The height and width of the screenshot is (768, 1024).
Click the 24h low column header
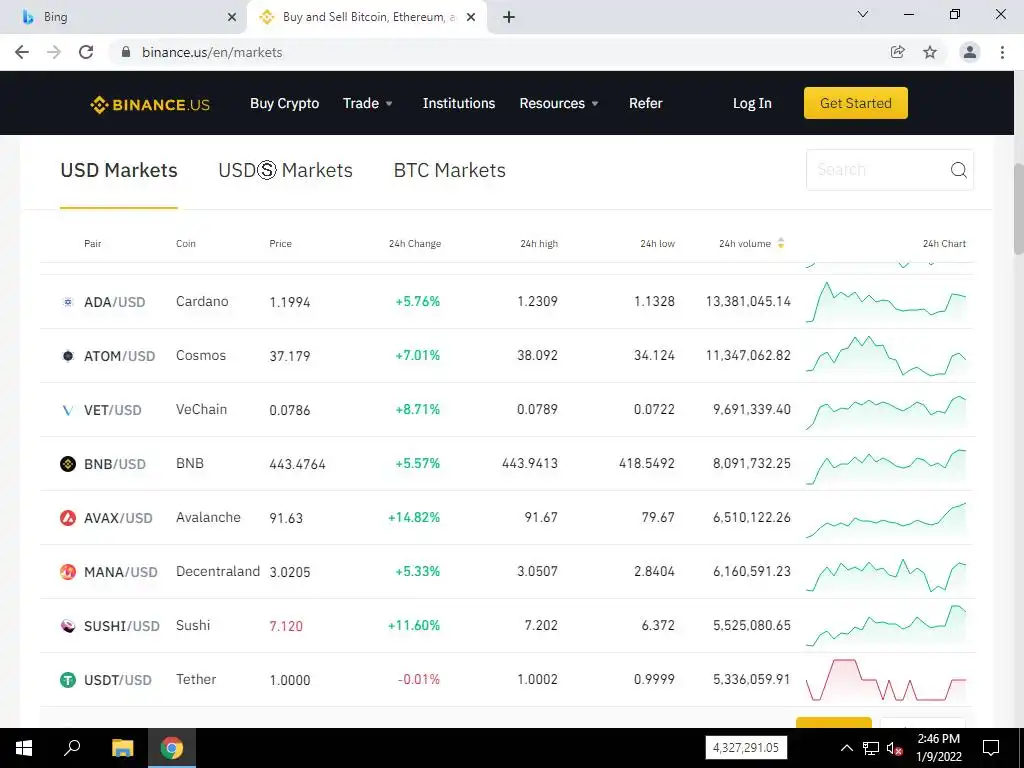click(657, 244)
